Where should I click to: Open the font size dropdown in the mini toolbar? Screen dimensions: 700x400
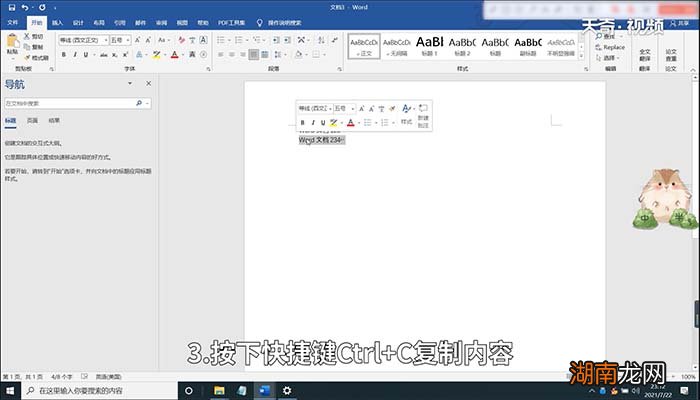343,108
